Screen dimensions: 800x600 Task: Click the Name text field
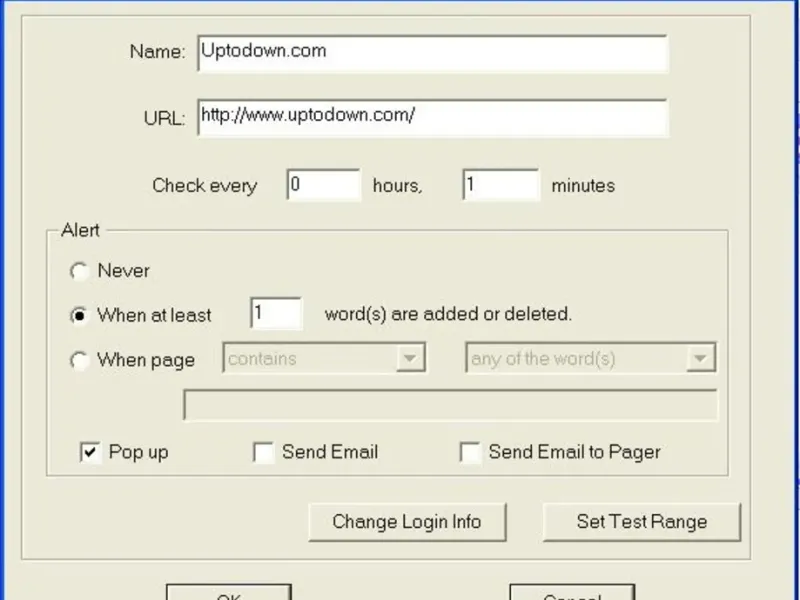(x=433, y=54)
